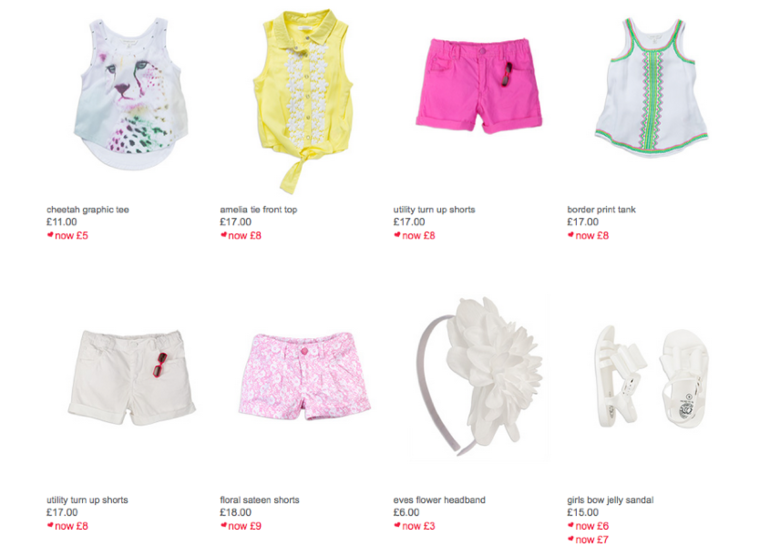Screen dimensions: 770x557
Task: Open the eves flower headband product image
Action: (x=479, y=376)
